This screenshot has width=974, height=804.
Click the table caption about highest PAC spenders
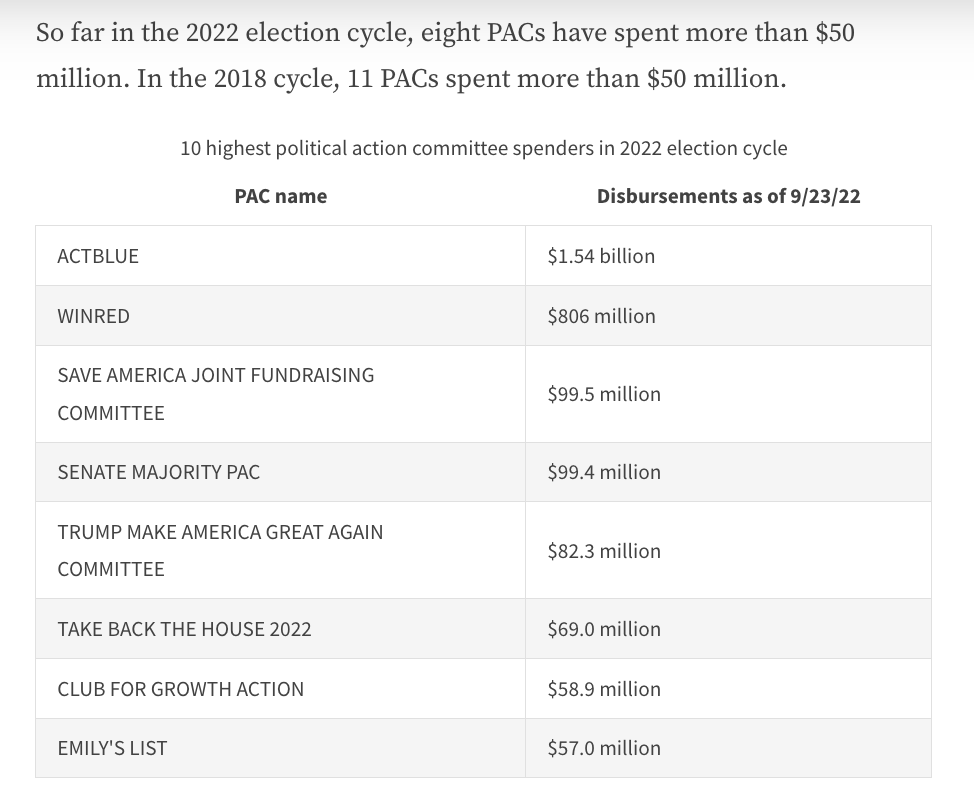[x=484, y=149]
